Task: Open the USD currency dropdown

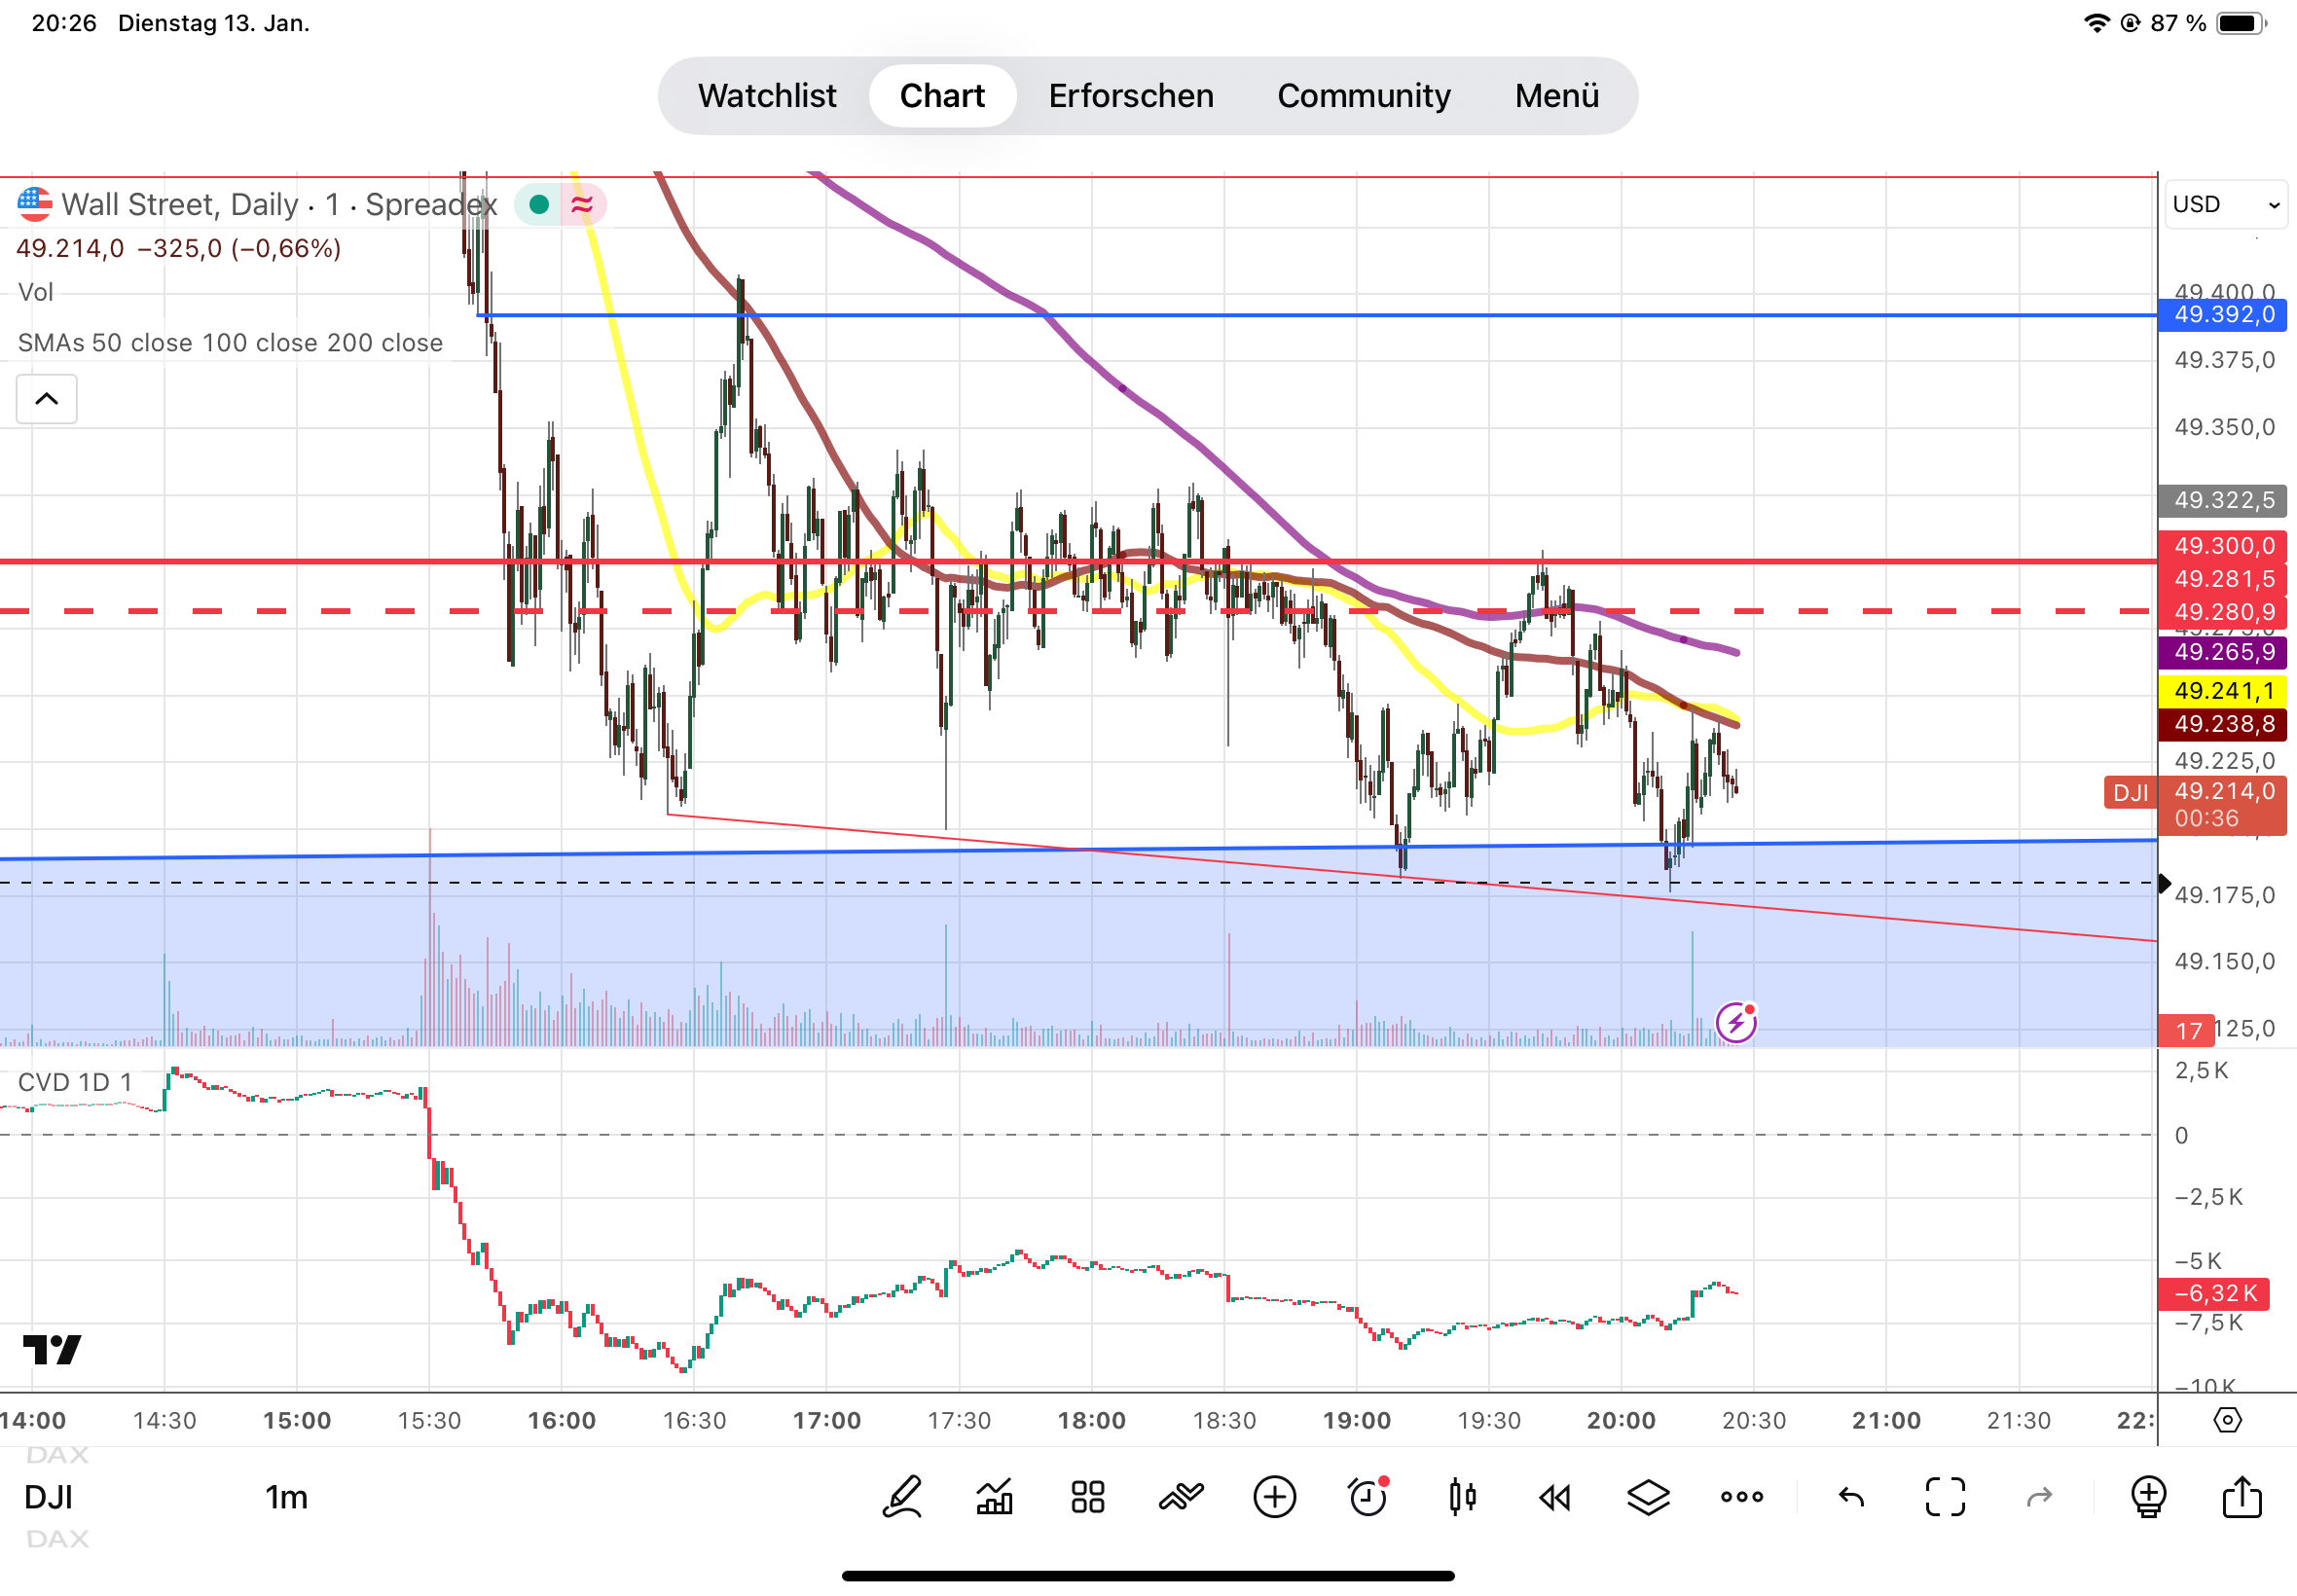Action: coord(2225,205)
